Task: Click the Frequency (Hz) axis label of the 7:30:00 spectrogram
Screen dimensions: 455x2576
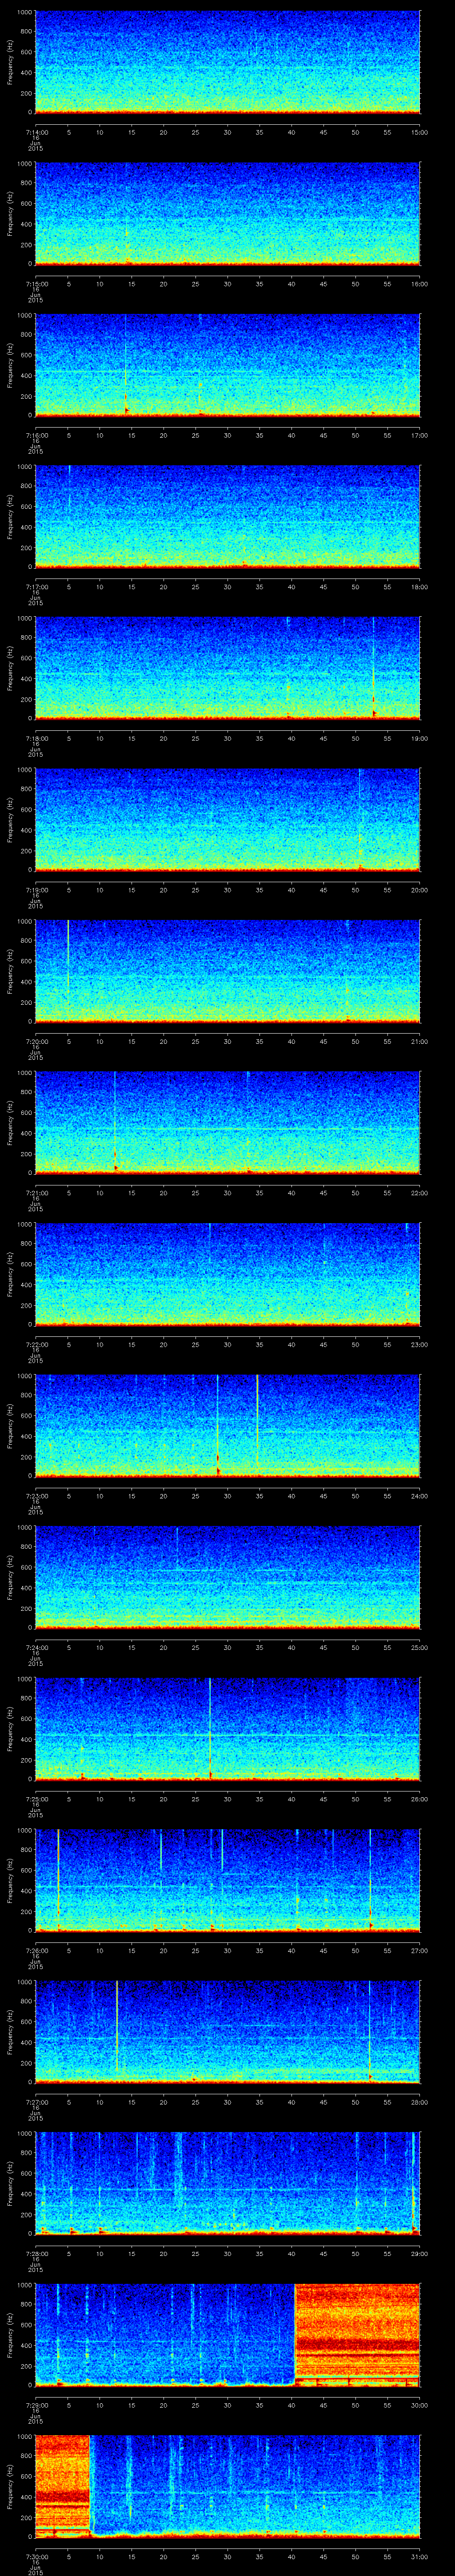Action: 10,2486
